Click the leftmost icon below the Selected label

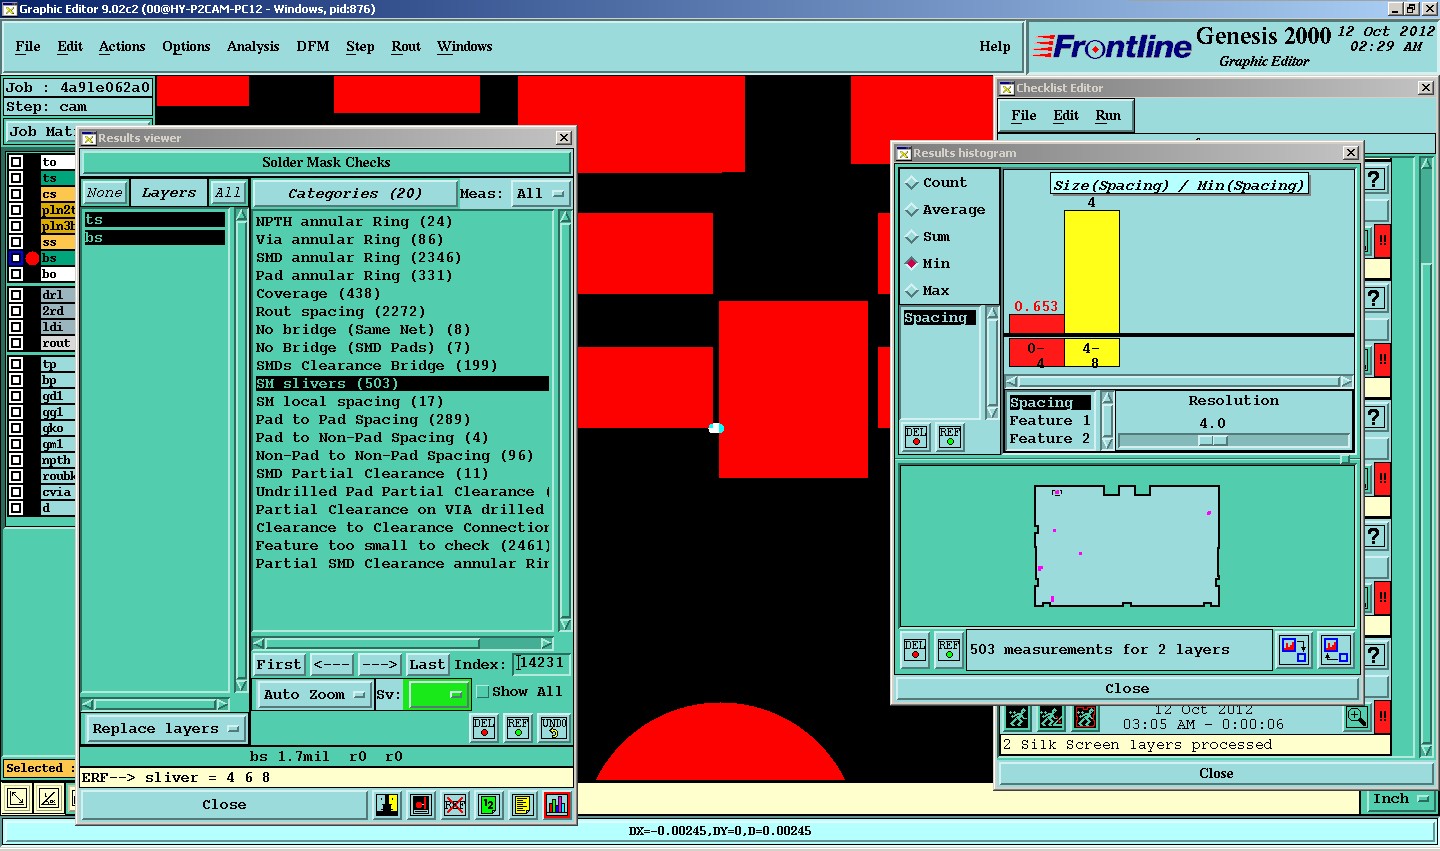click(x=17, y=798)
